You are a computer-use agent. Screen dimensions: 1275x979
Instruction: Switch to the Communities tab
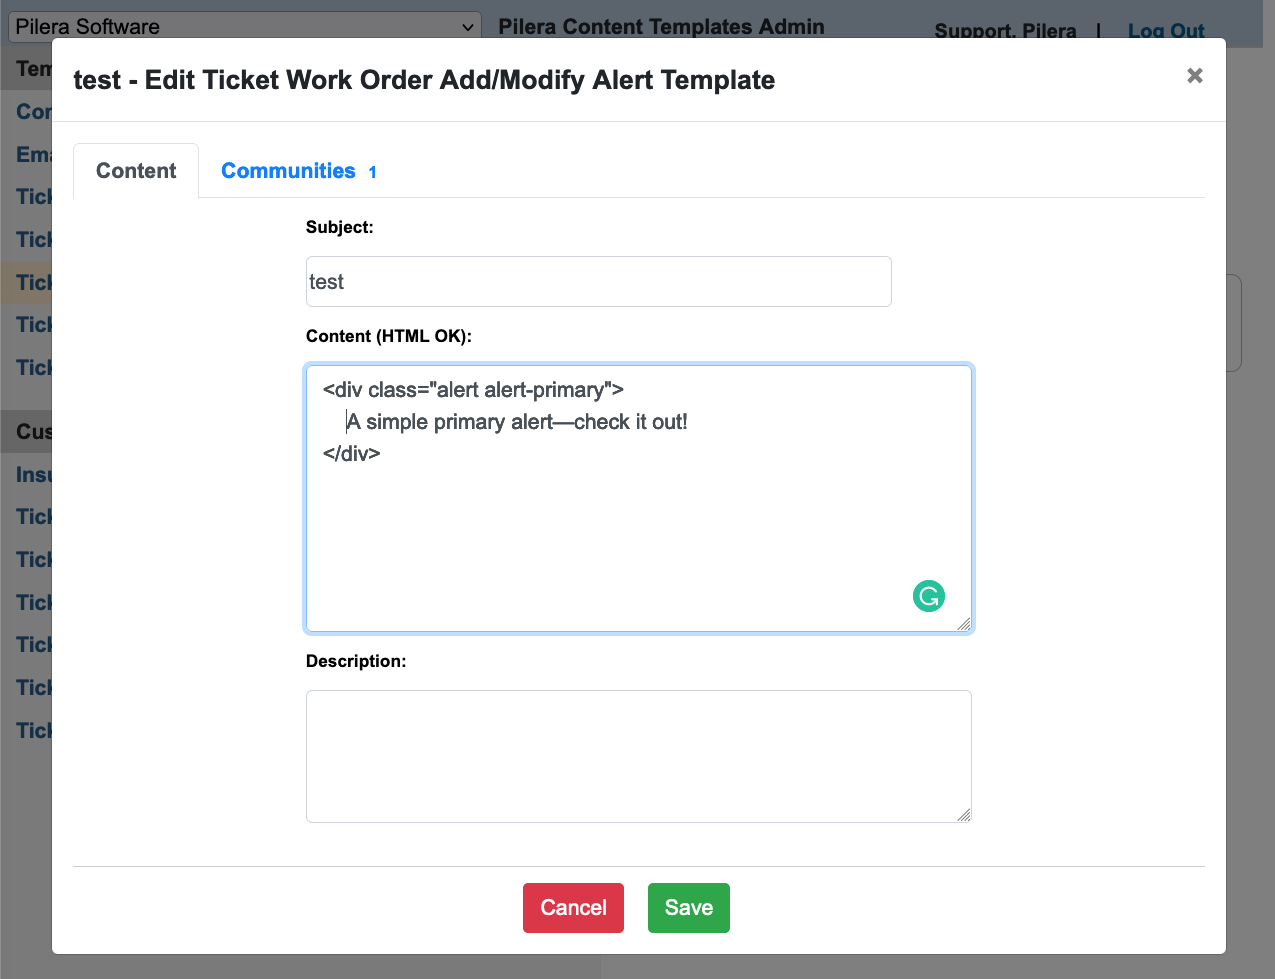[299, 171]
